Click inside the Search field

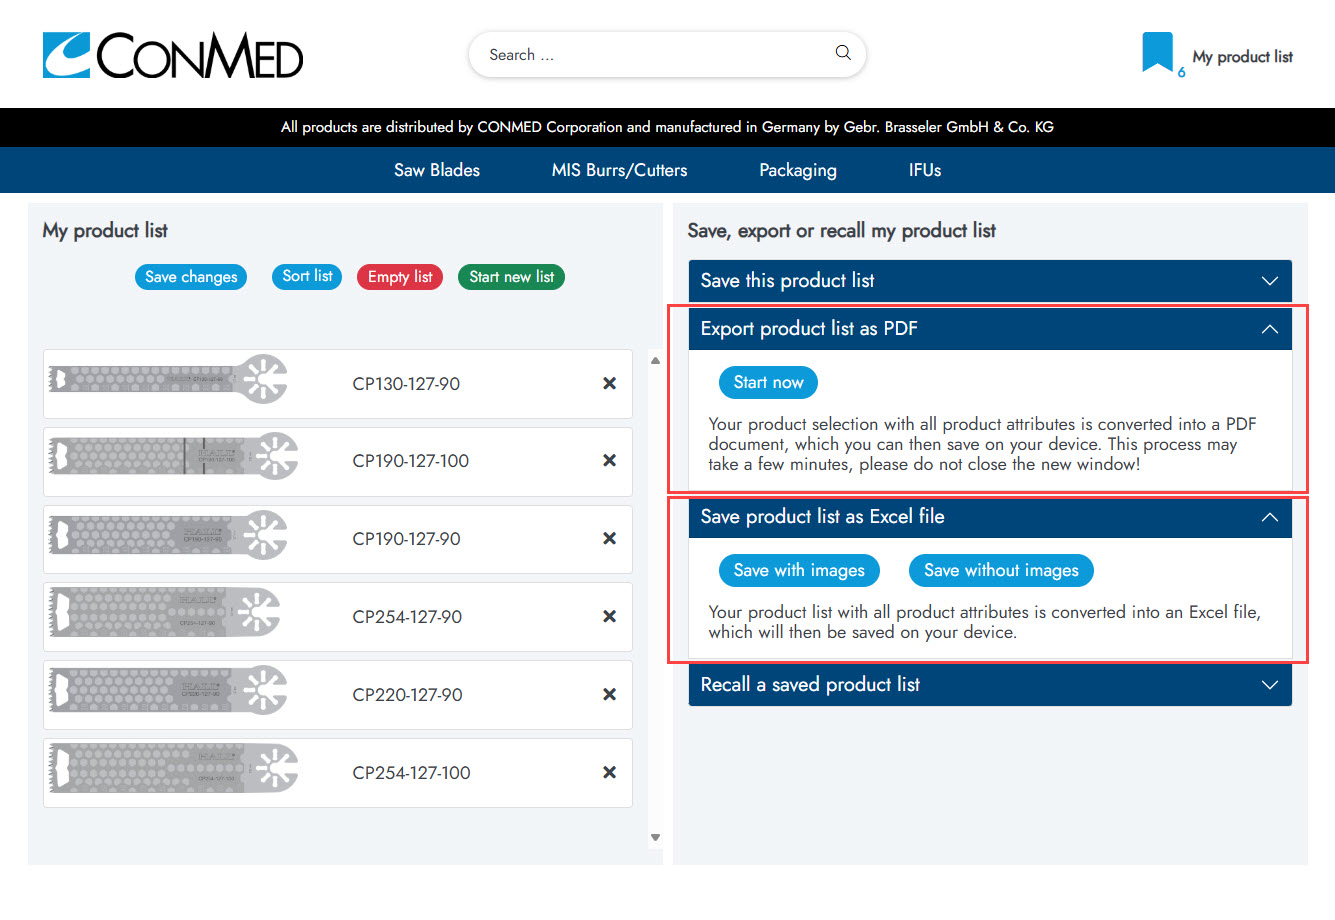tap(650, 54)
